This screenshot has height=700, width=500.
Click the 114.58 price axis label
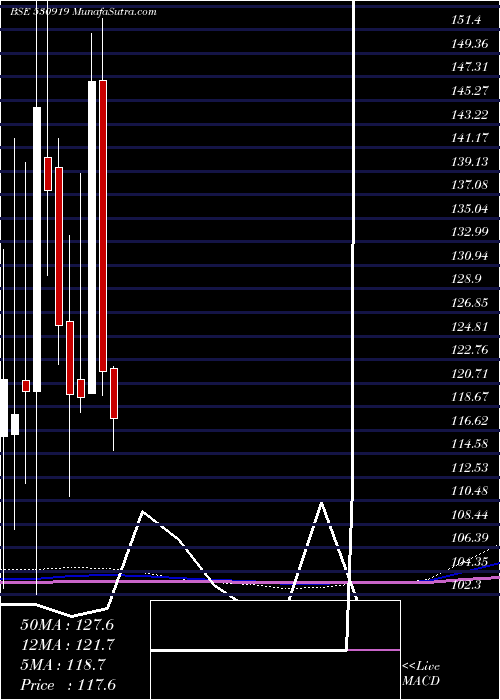tap(469, 444)
